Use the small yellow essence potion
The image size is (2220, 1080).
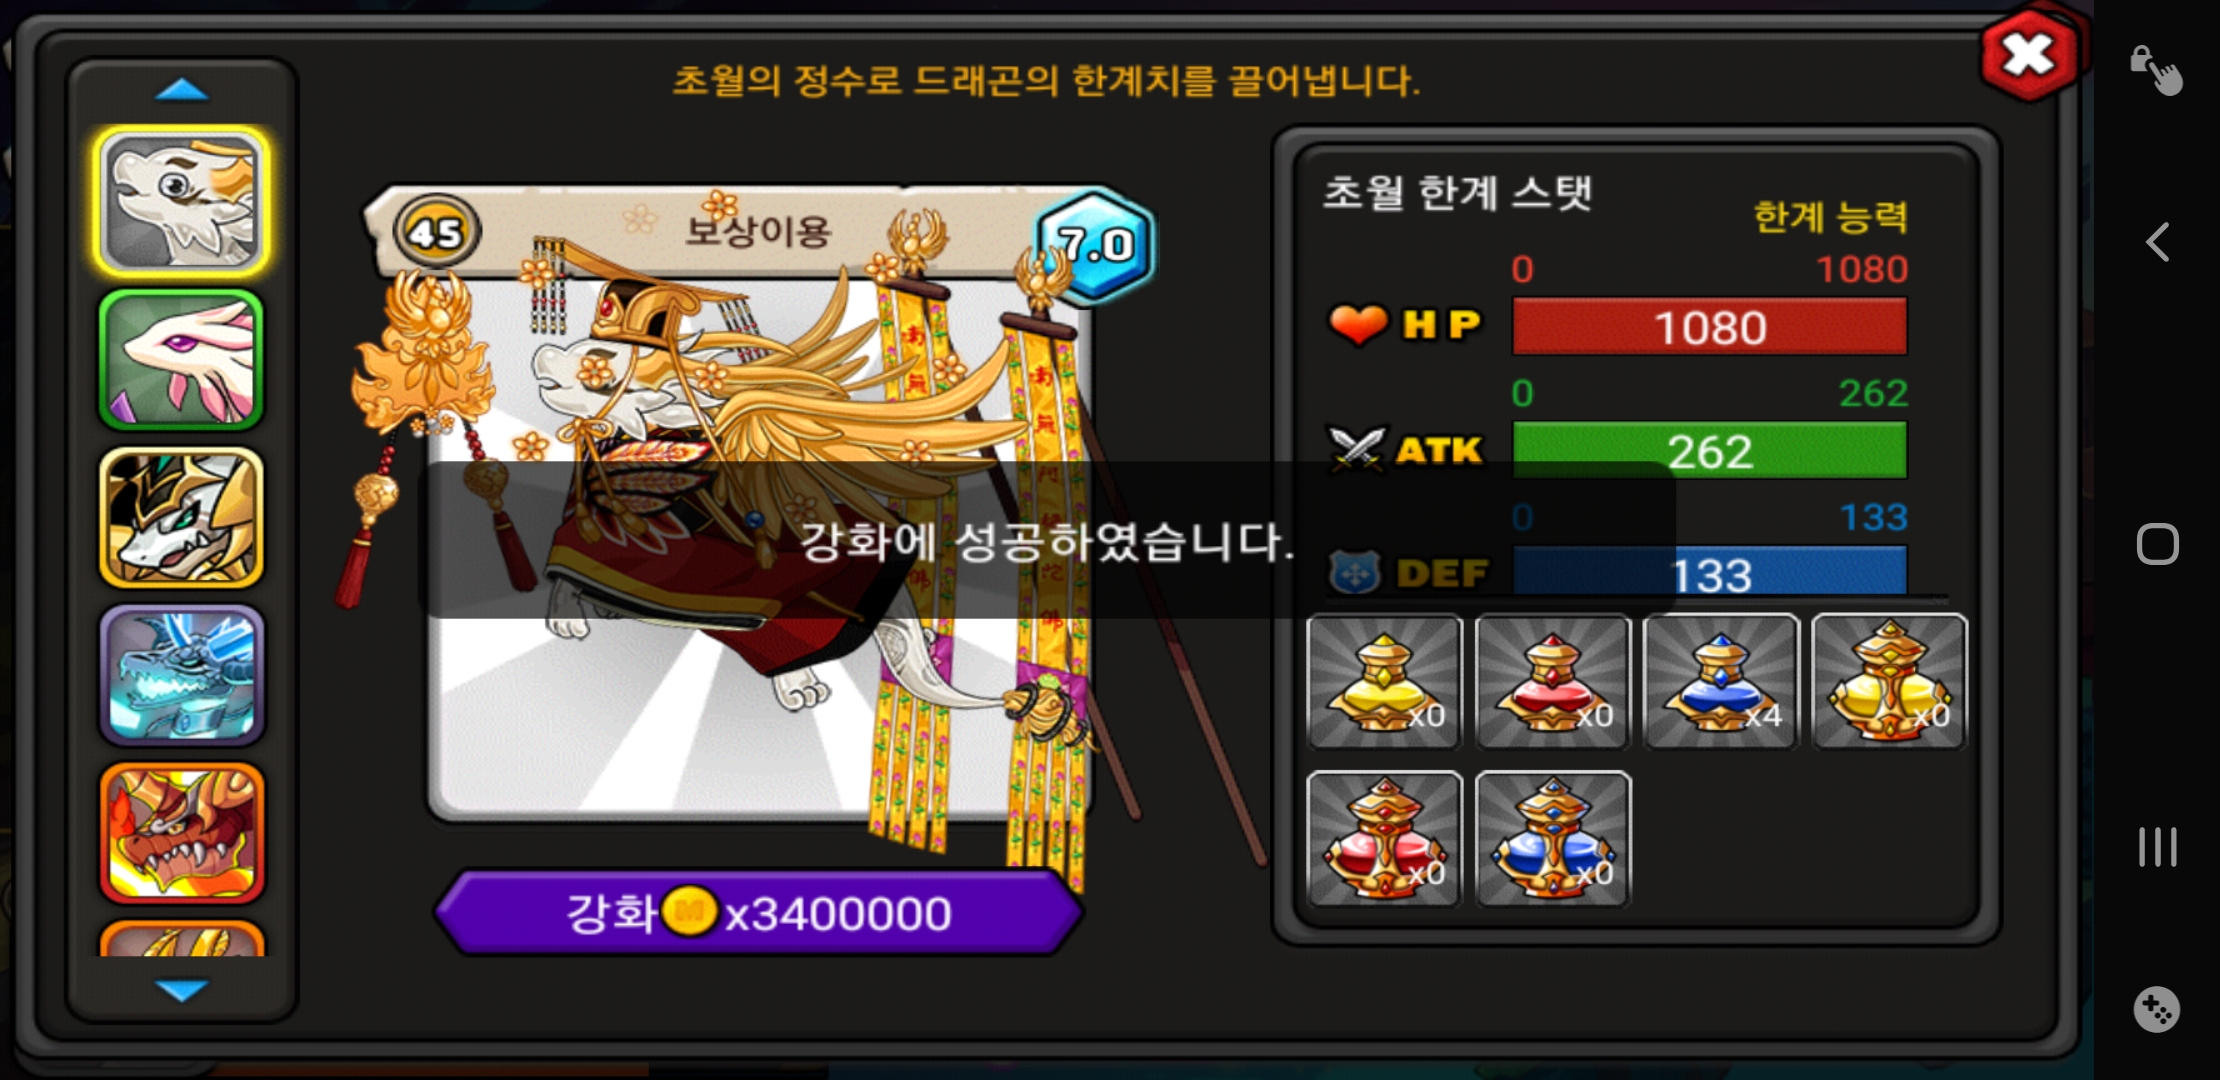[x=1384, y=681]
